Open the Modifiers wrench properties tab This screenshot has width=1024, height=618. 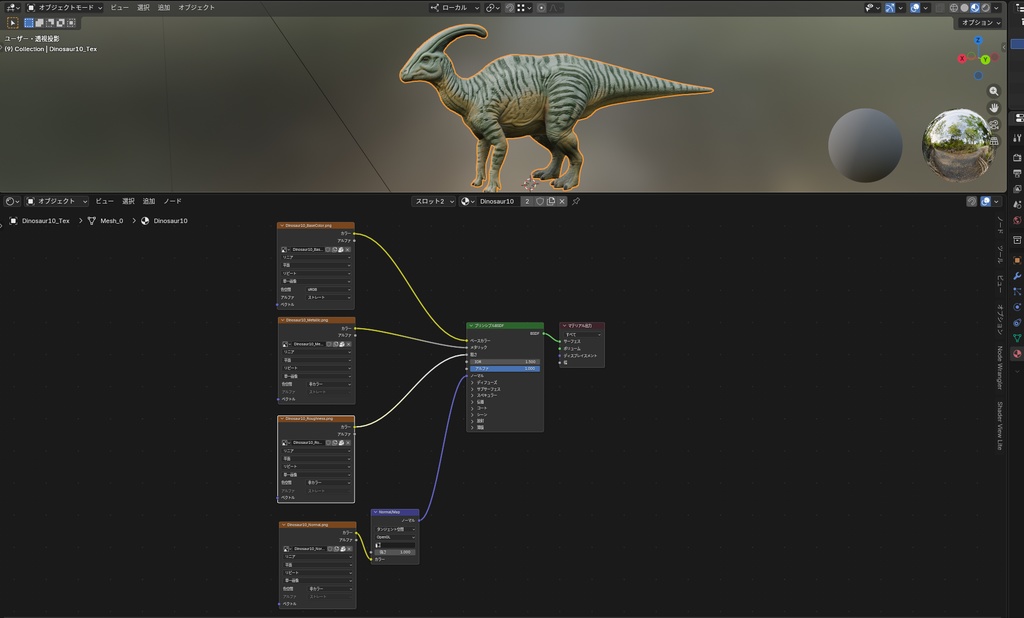(1017, 276)
